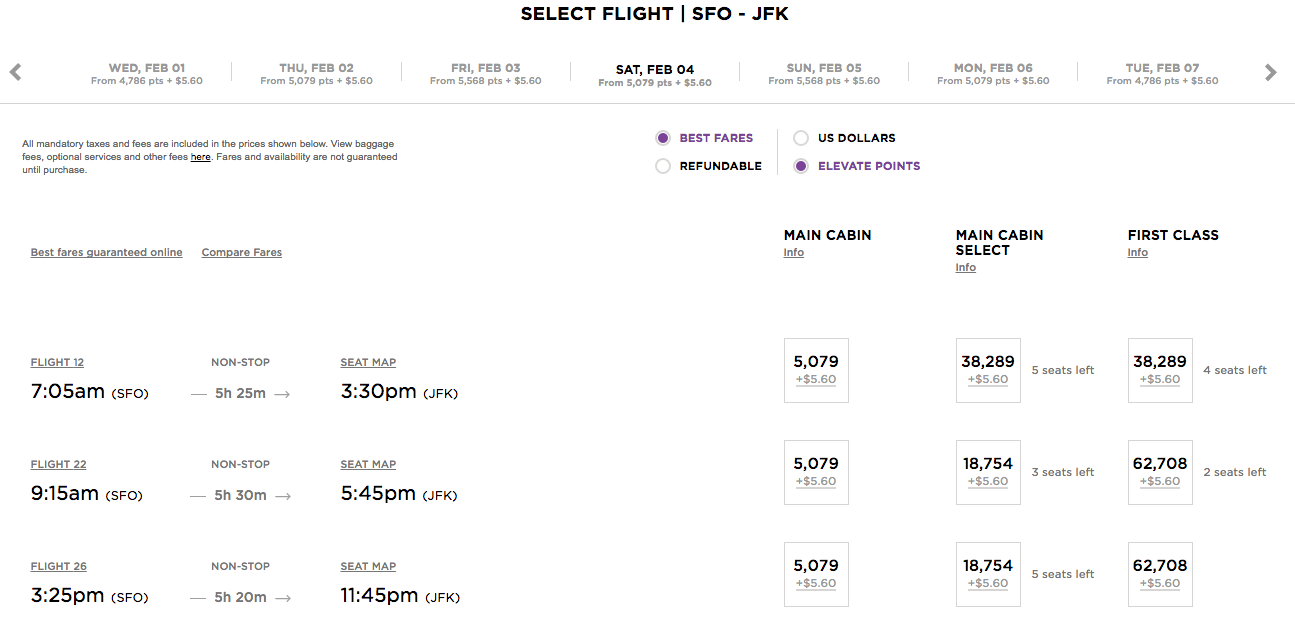Switch pricing to US Dollars
This screenshot has height=618, width=1295.
pyautogui.click(x=801, y=138)
